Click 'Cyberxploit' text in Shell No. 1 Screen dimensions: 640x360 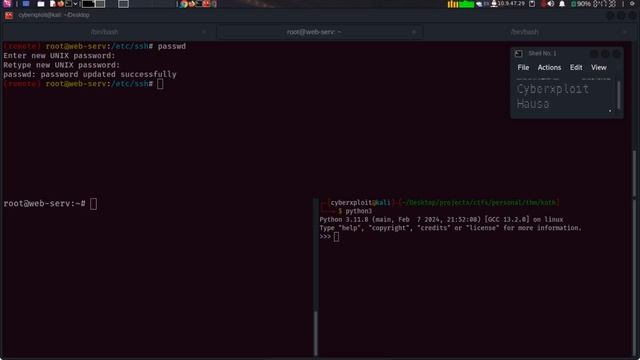coord(553,89)
